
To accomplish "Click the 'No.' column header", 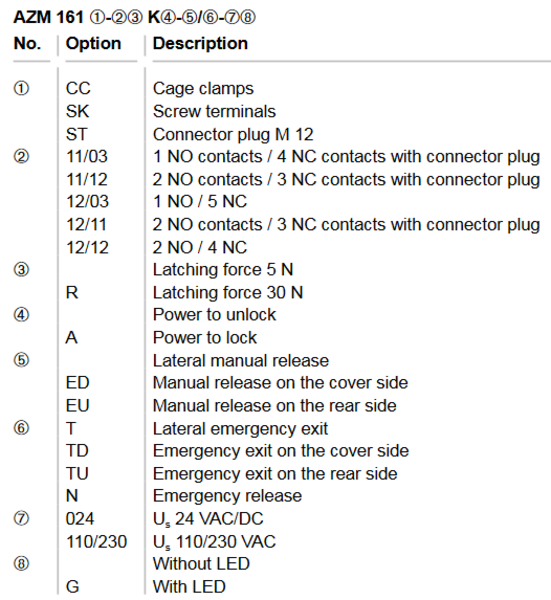I will (x=28, y=44).
